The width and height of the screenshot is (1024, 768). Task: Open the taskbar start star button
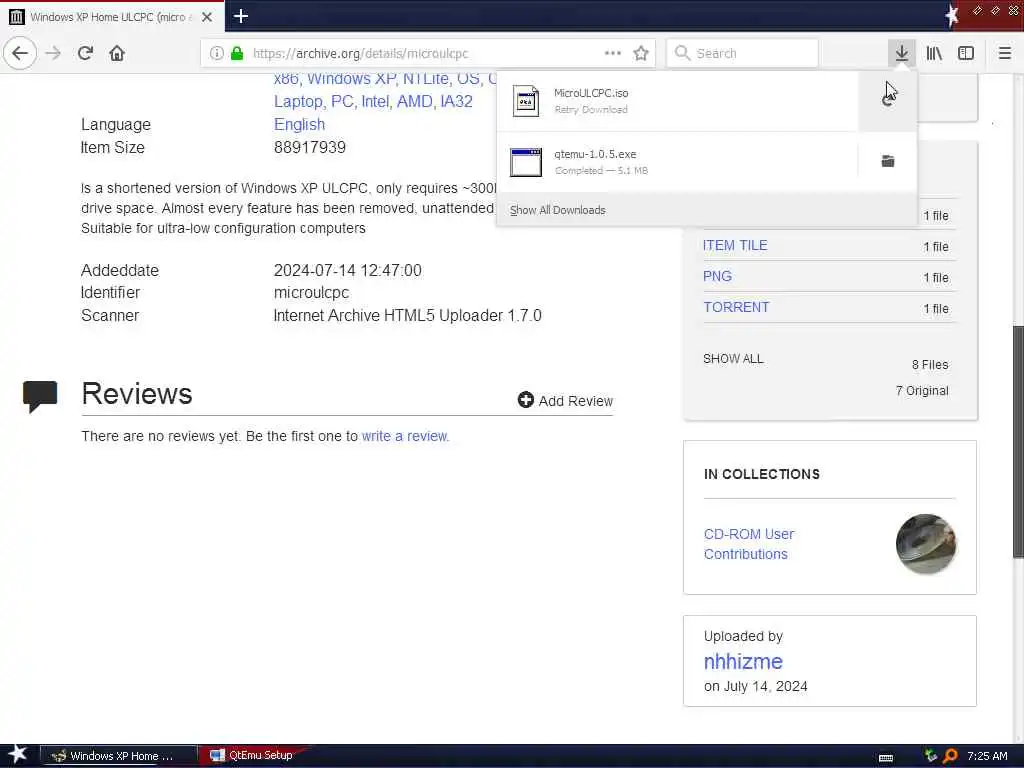(17, 755)
